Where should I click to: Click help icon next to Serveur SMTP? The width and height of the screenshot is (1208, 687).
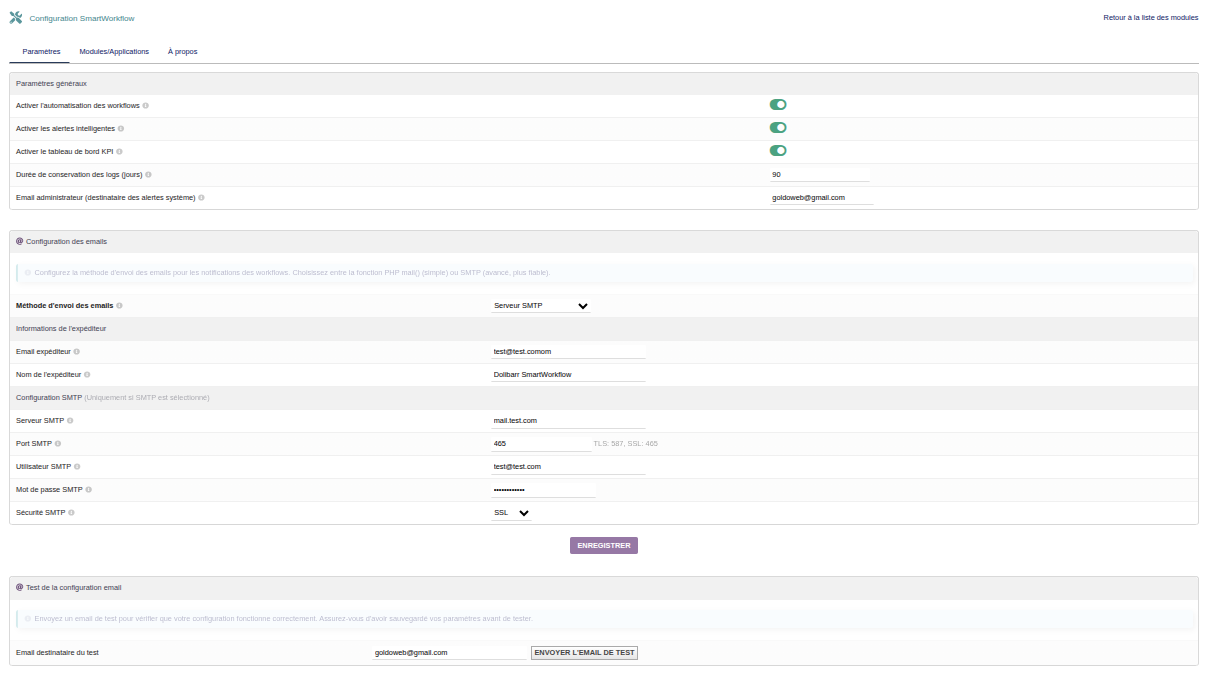point(70,420)
